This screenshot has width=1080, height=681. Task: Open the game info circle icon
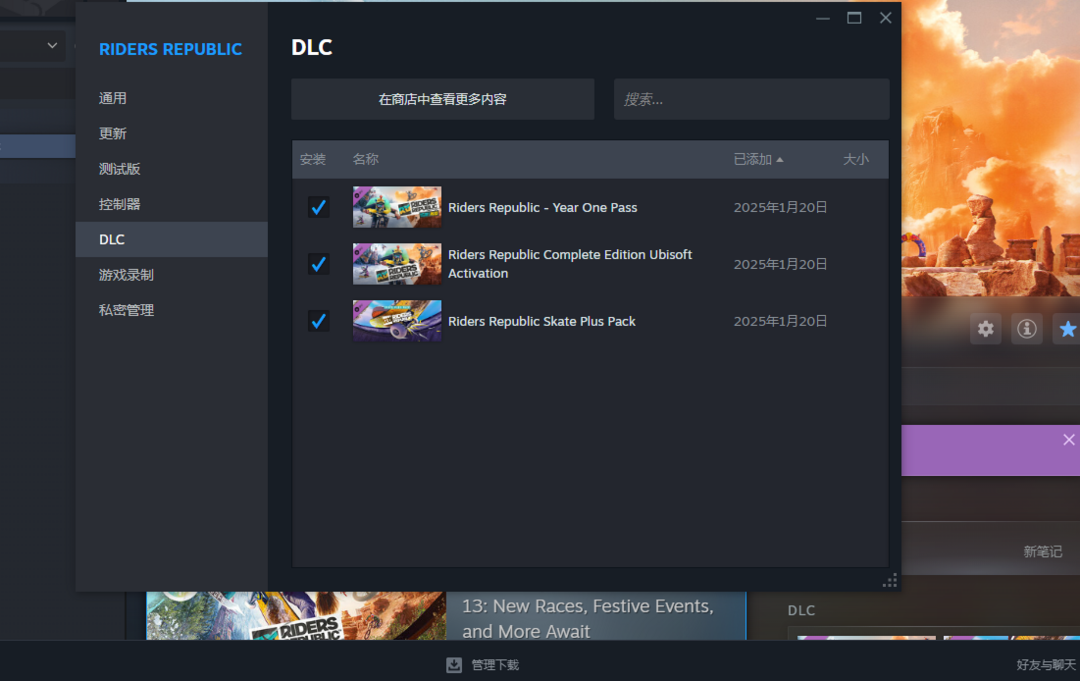[x=1026, y=329]
